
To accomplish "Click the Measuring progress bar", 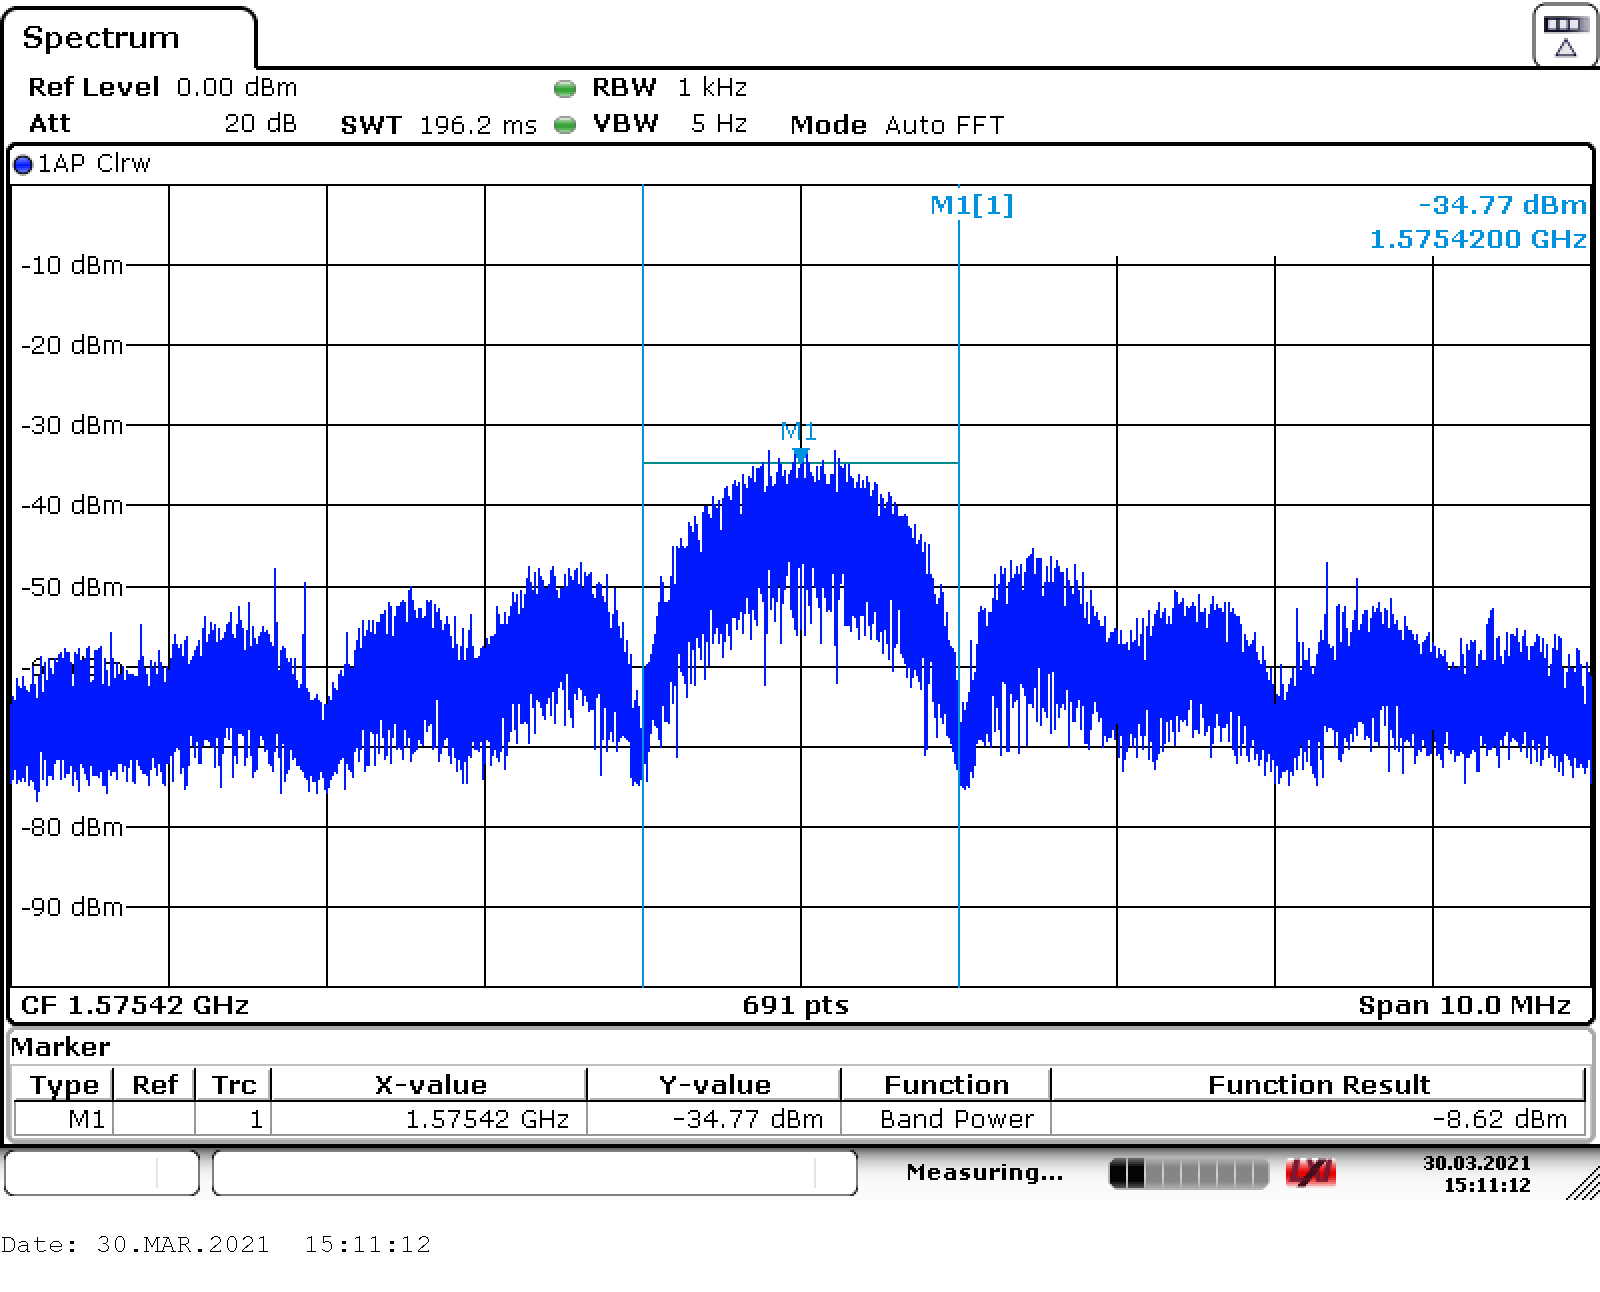I will click(x=1188, y=1173).
